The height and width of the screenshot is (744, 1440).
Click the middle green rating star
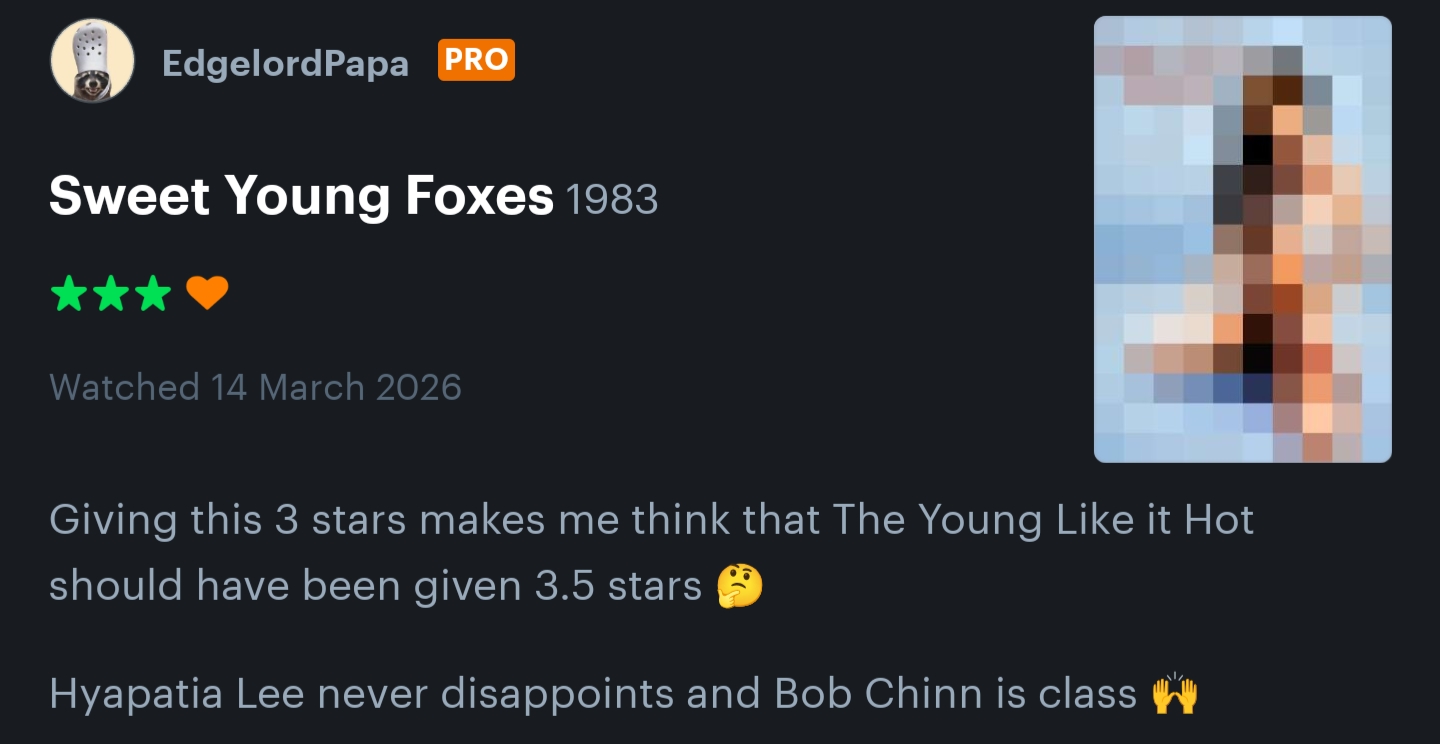click(110, 294)
